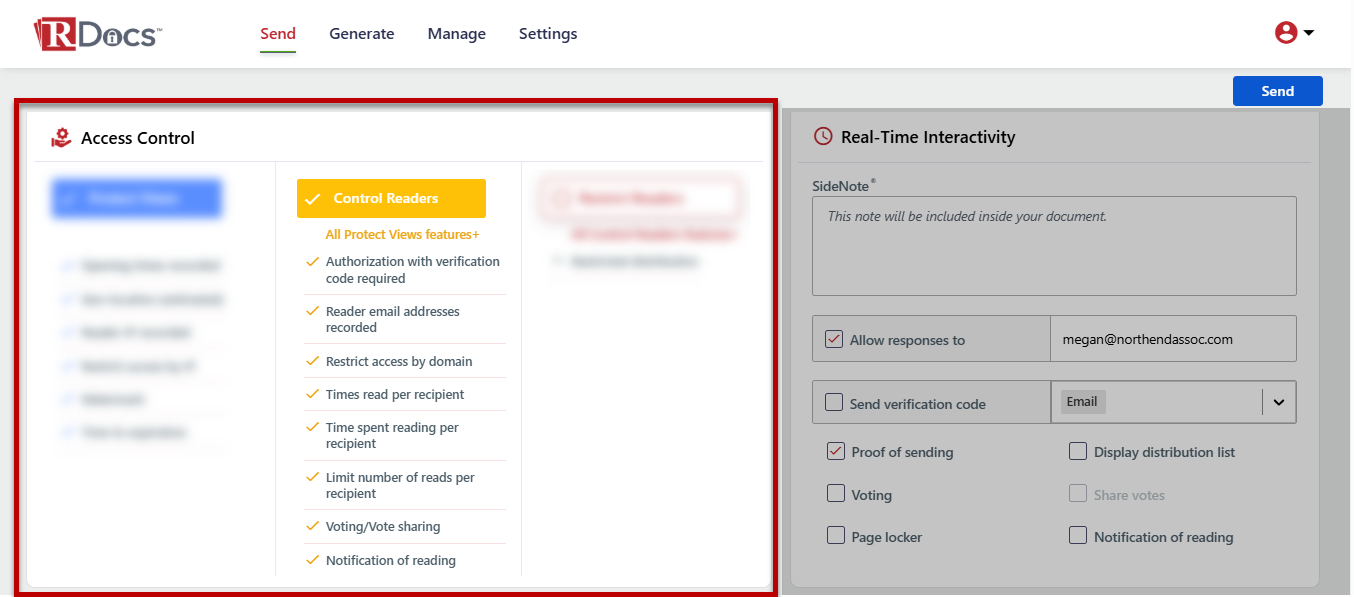This screenshot has height=597, width=1354.
Task: Open the Generate tab
Action: [x=362, y=34]
